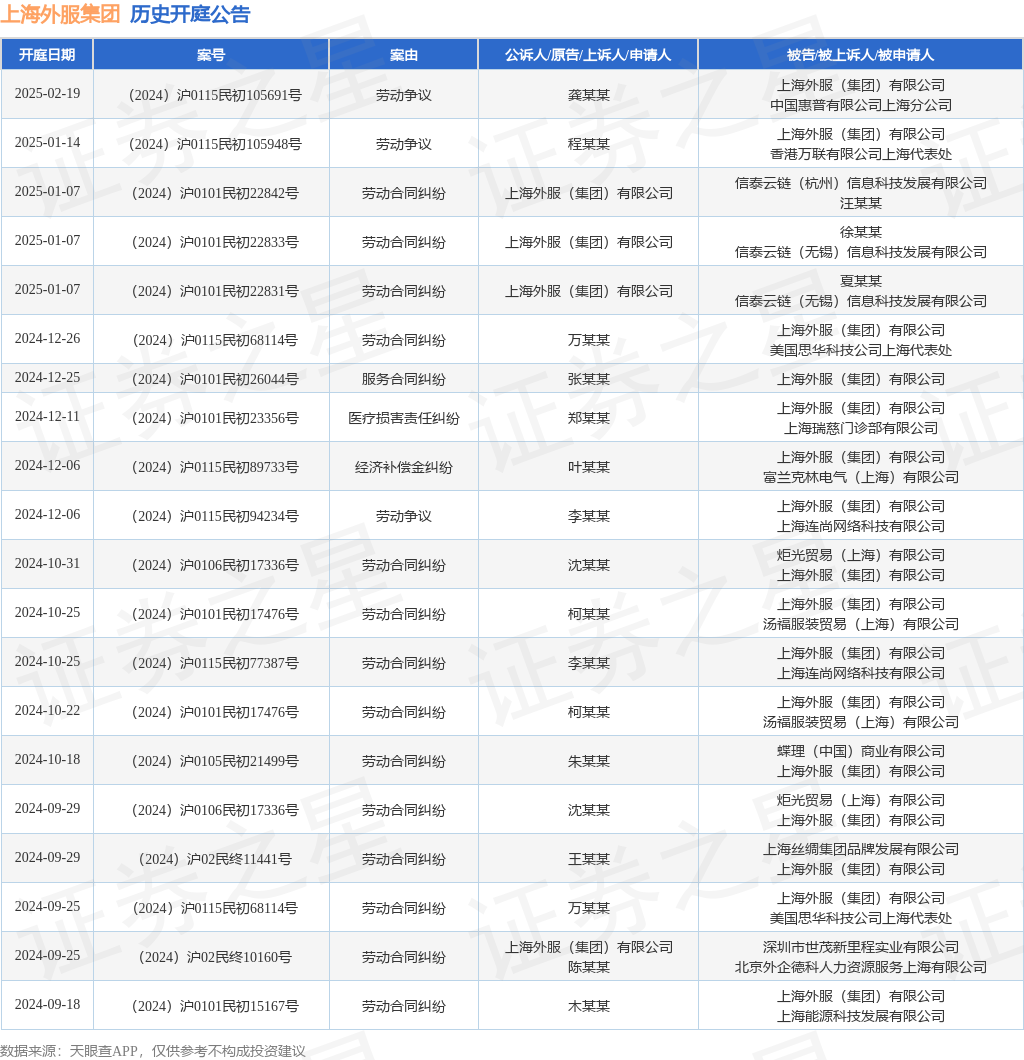Click plaintiff name 陈某某
Viewport: 1024px width, 1060px height.
coord(589,967)
